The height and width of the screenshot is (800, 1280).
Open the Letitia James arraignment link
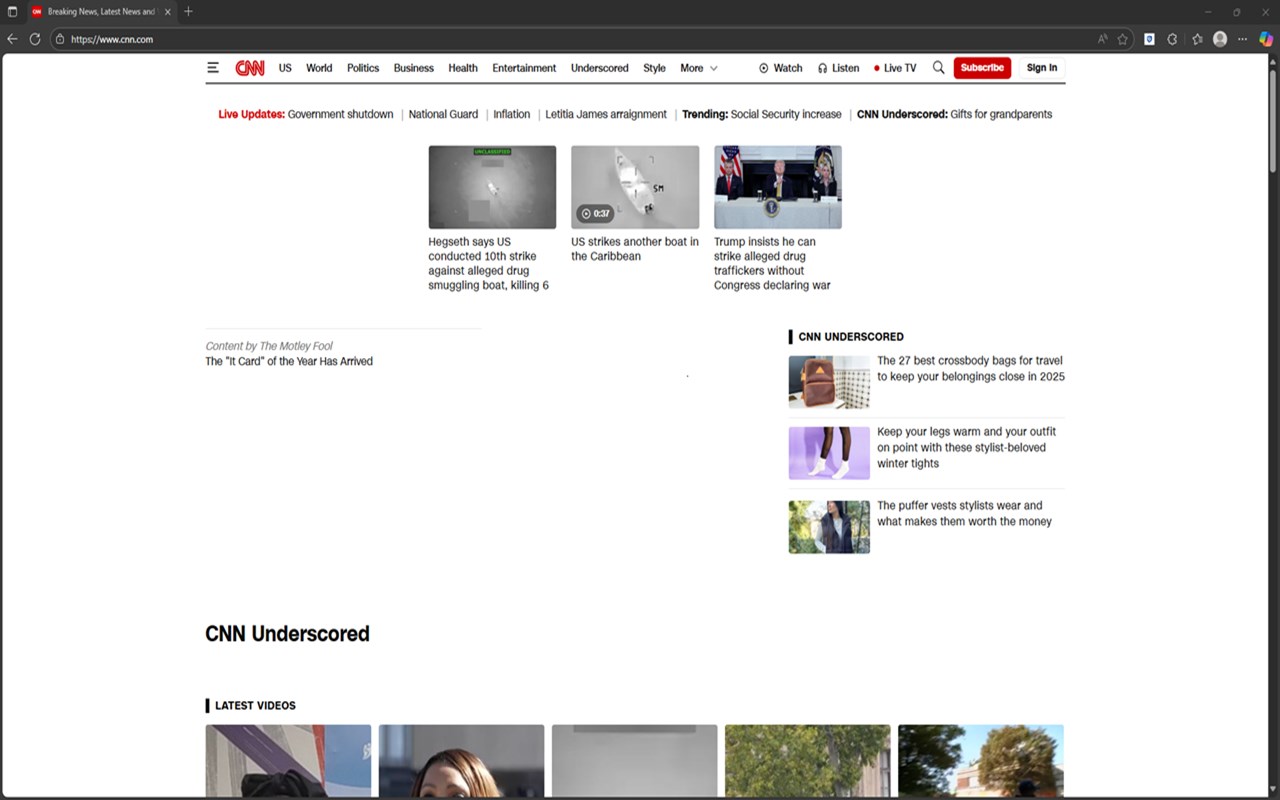tap(606, 114)
